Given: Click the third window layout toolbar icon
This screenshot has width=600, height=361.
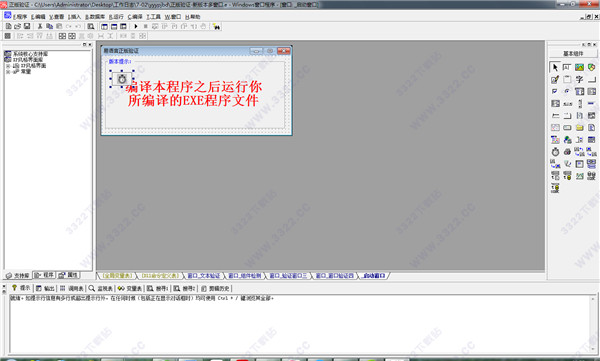Looking at the screenshot, I should point(123,26).
